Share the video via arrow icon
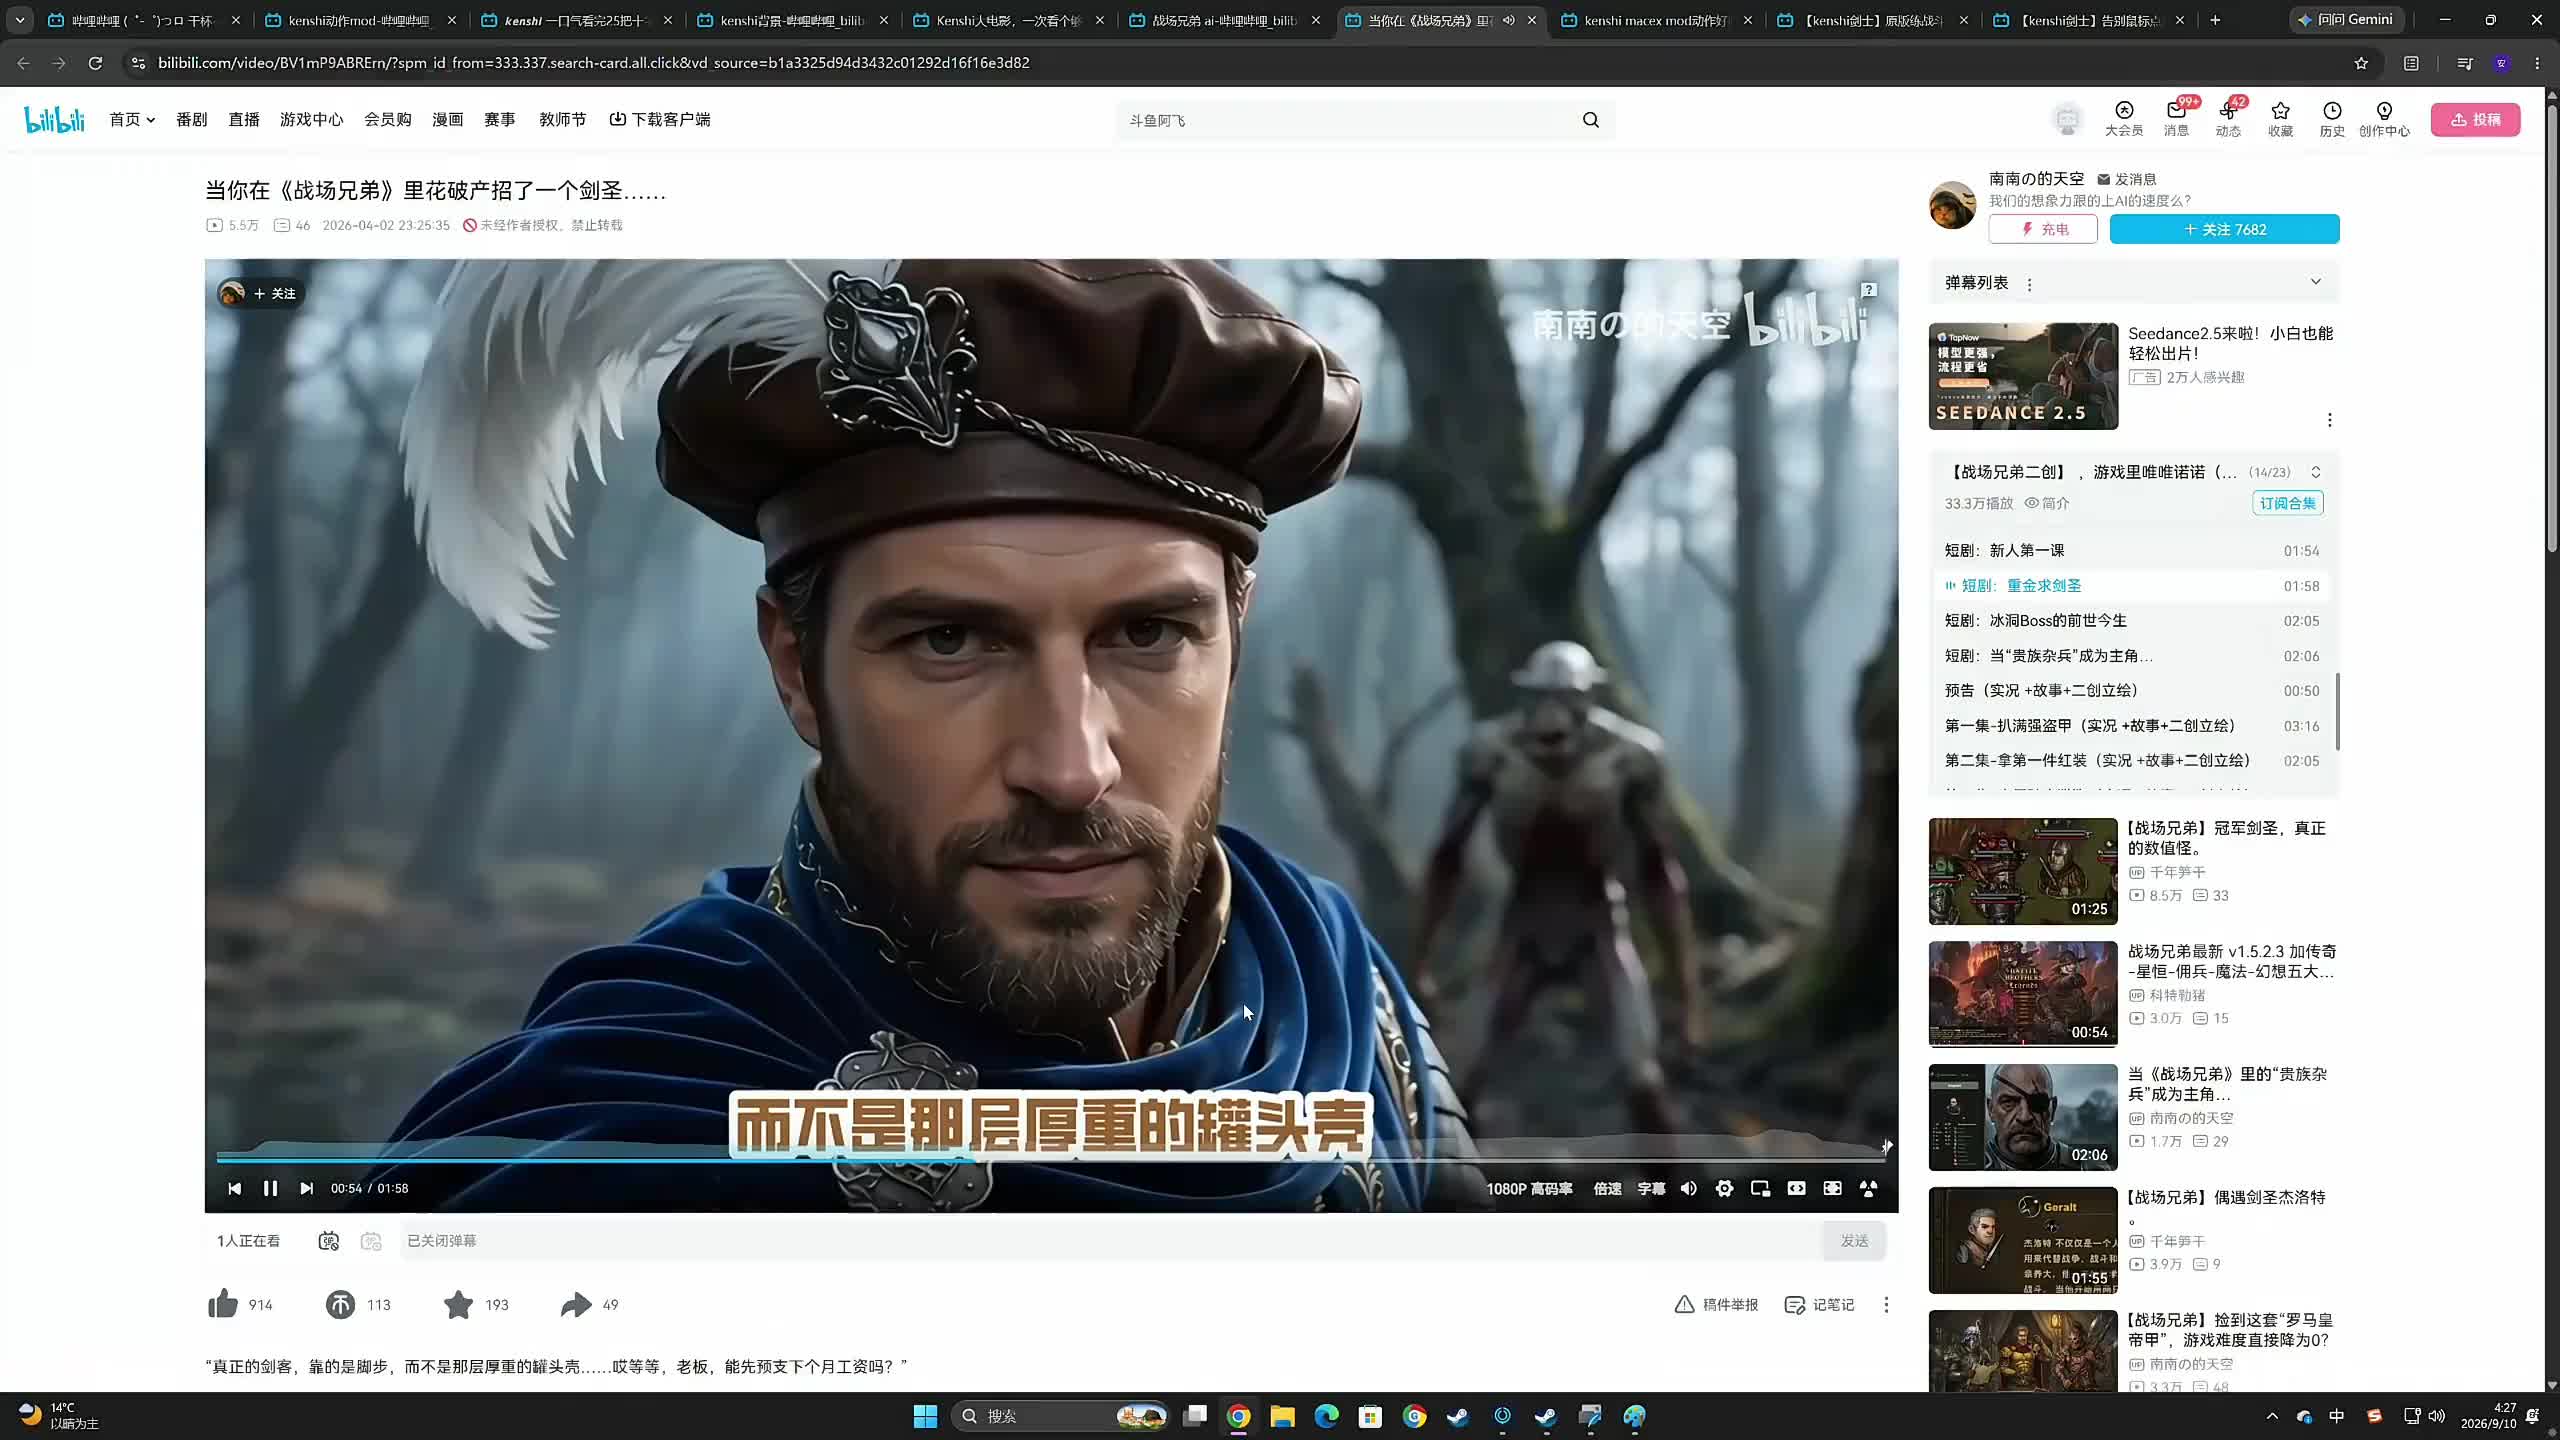Viewport: 2560px width, 1440px height. point(576,1304)
